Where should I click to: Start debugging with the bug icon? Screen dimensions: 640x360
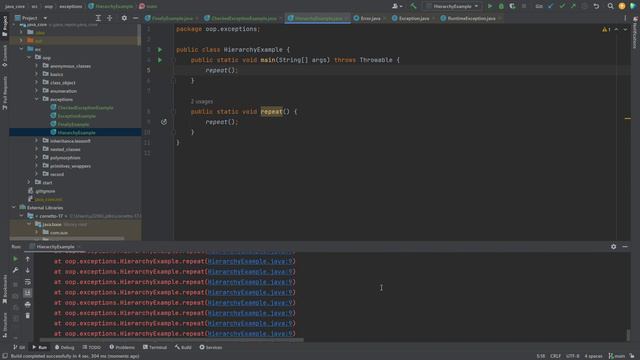(501, 6)
